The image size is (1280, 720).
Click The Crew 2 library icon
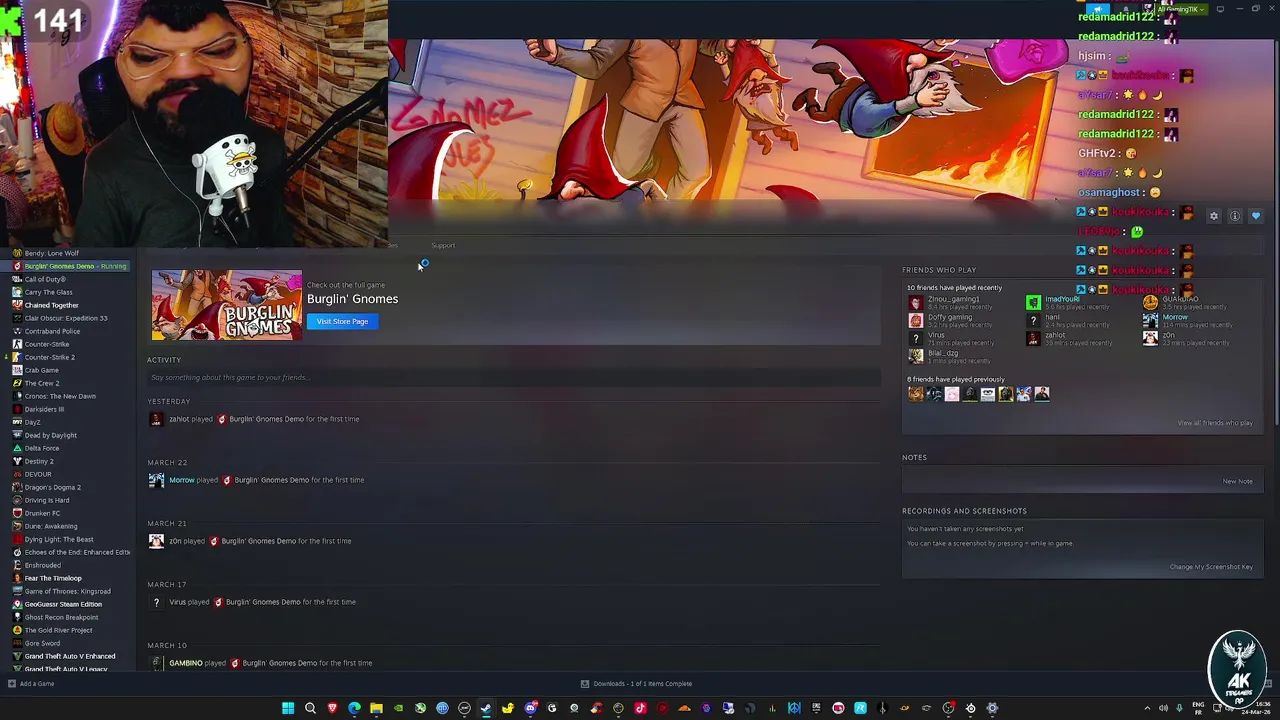(x=17, y=383)
